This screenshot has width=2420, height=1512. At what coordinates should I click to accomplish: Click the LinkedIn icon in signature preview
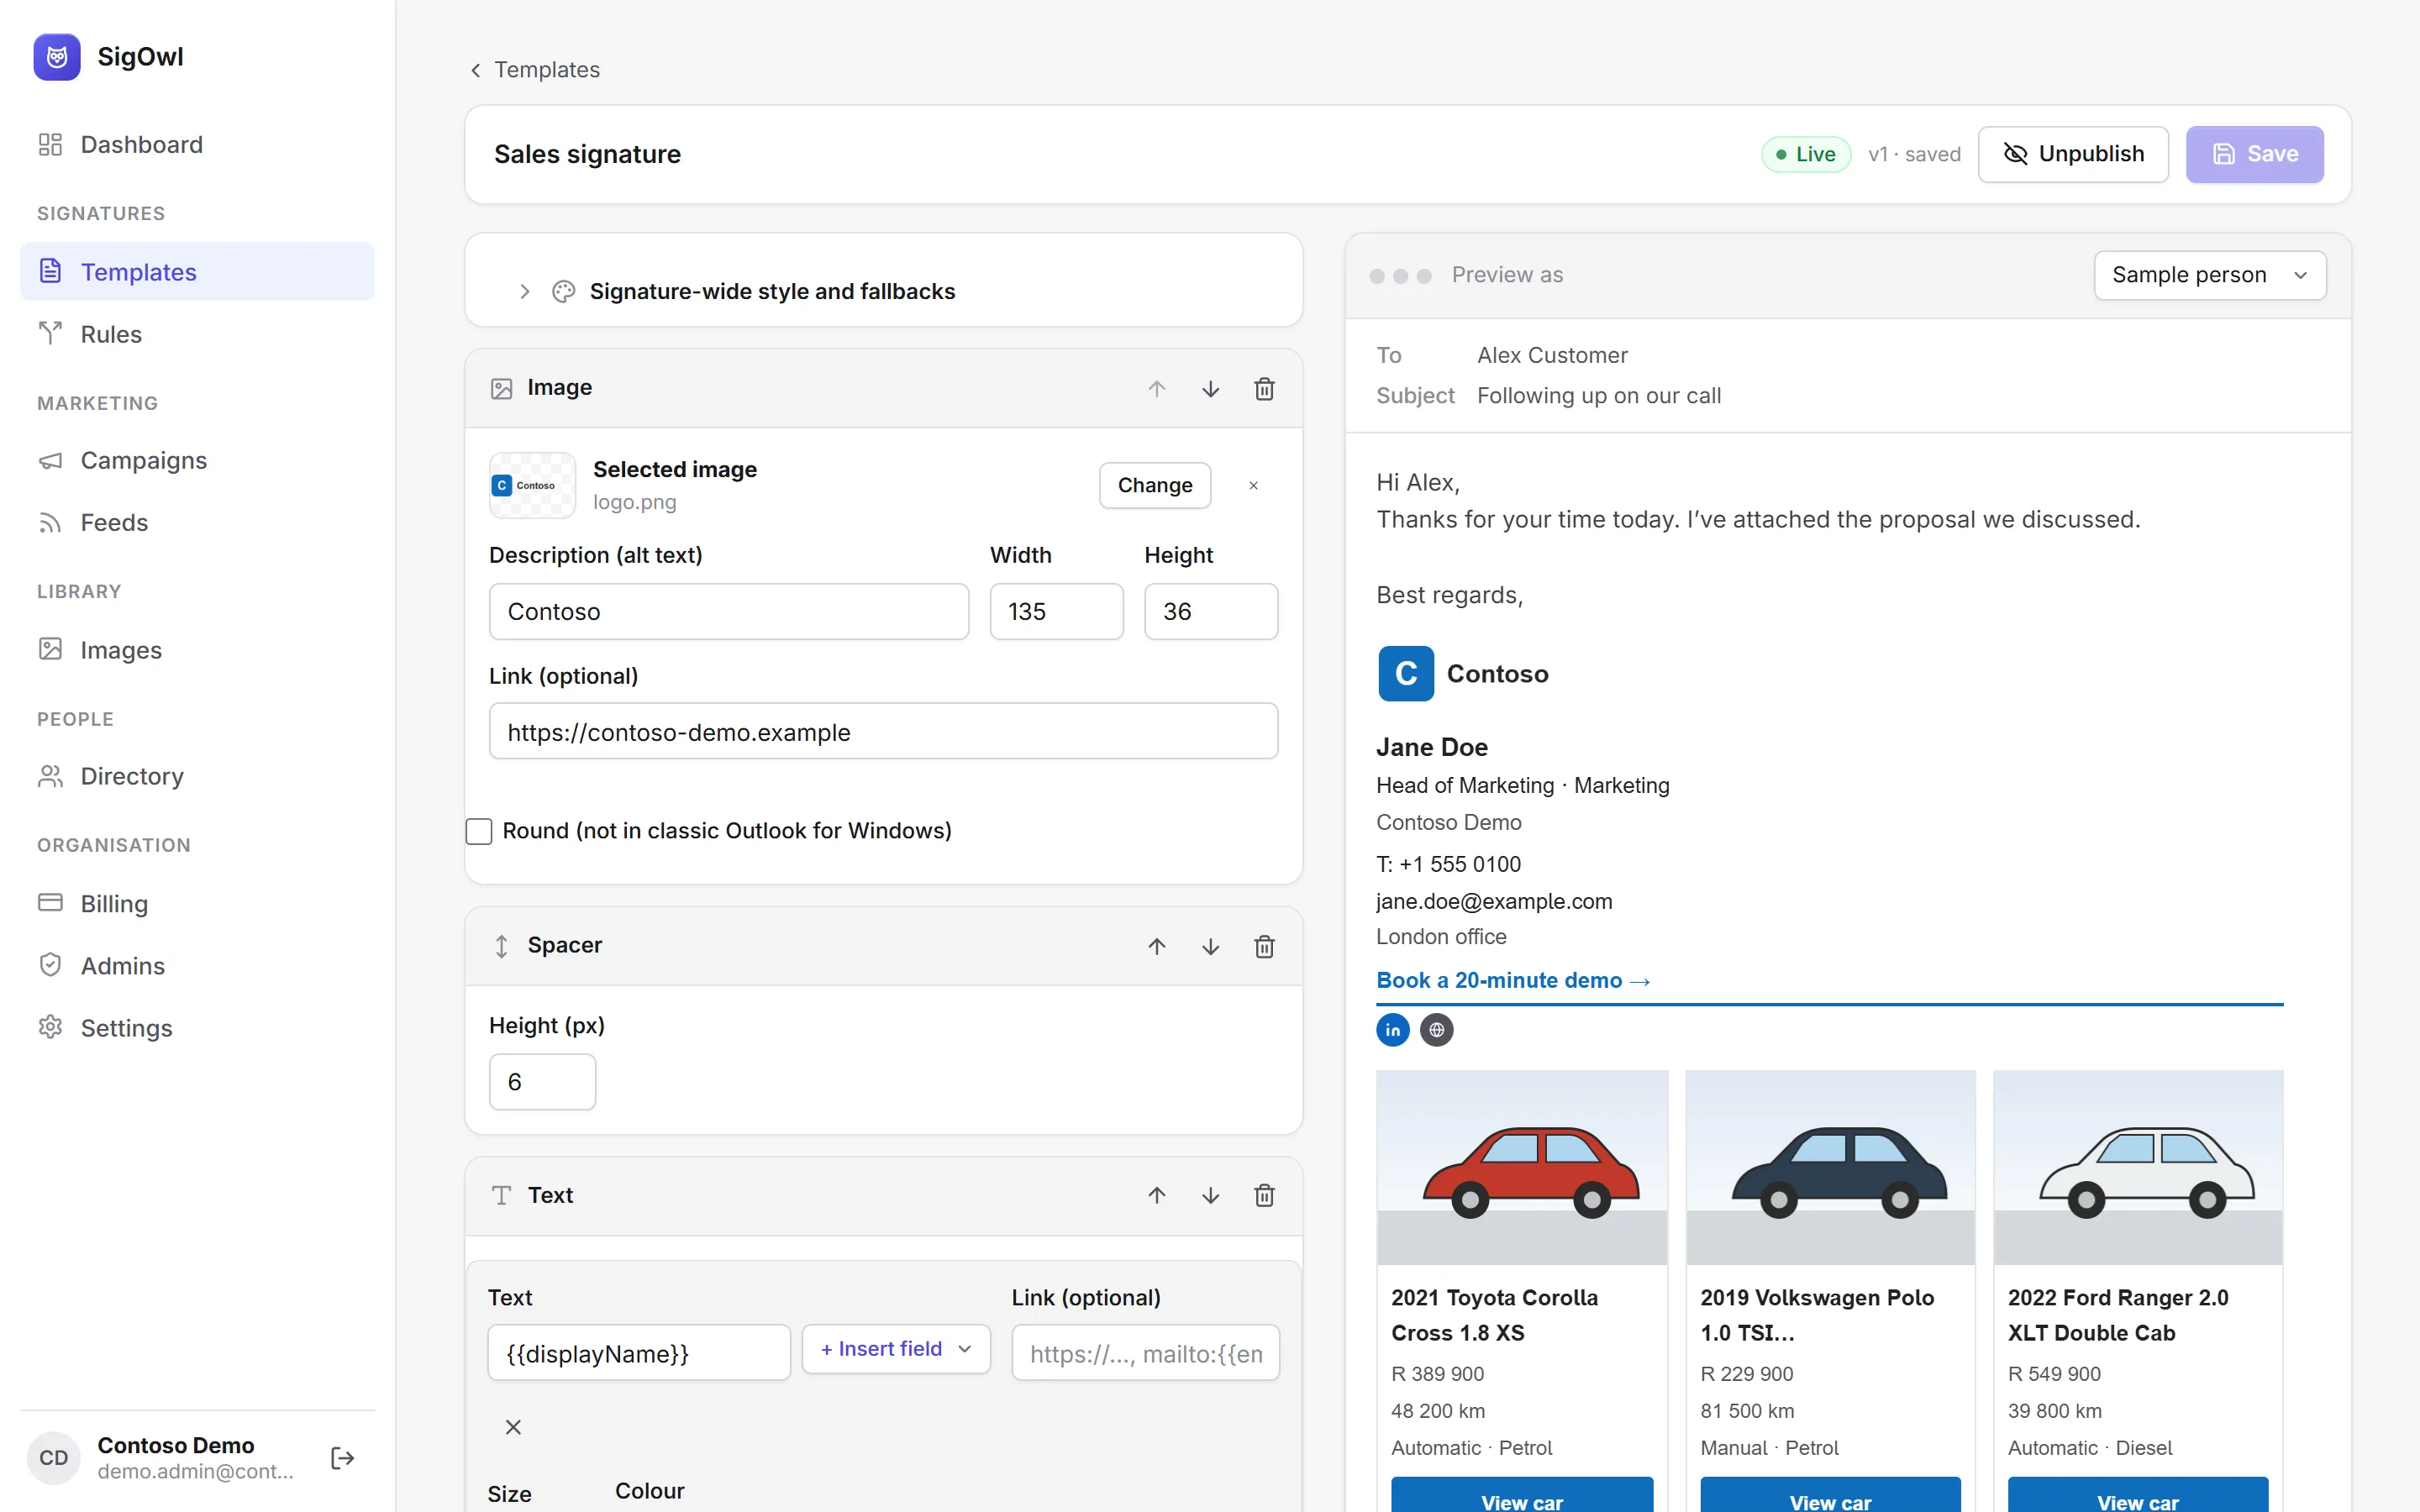click(x=1393, y=1030)
